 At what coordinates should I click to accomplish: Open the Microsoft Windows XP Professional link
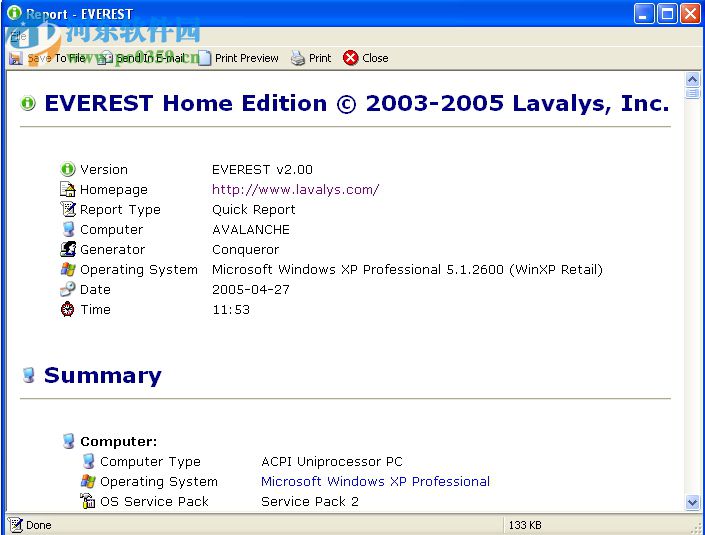pyautogui.click(x=375, y=481)
